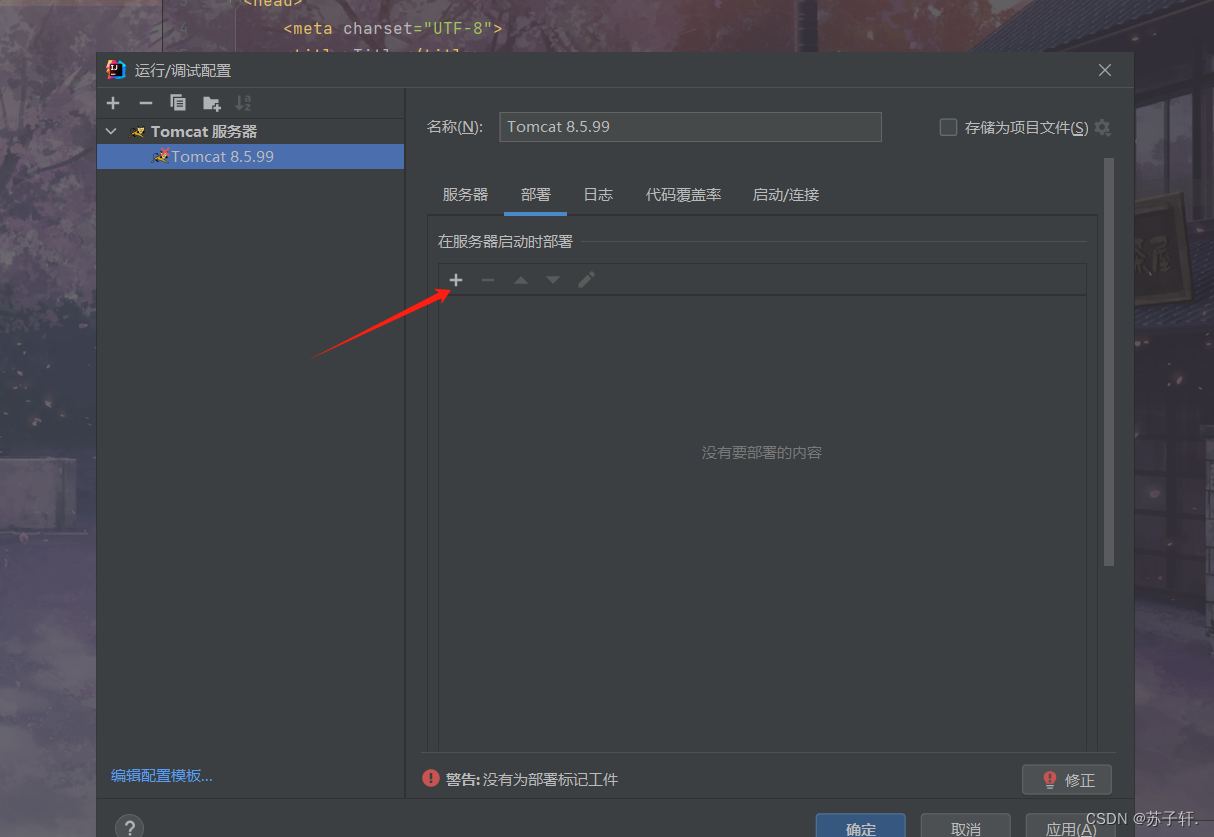Close the 运行/调试配置 dialog

coord(1105,70)
